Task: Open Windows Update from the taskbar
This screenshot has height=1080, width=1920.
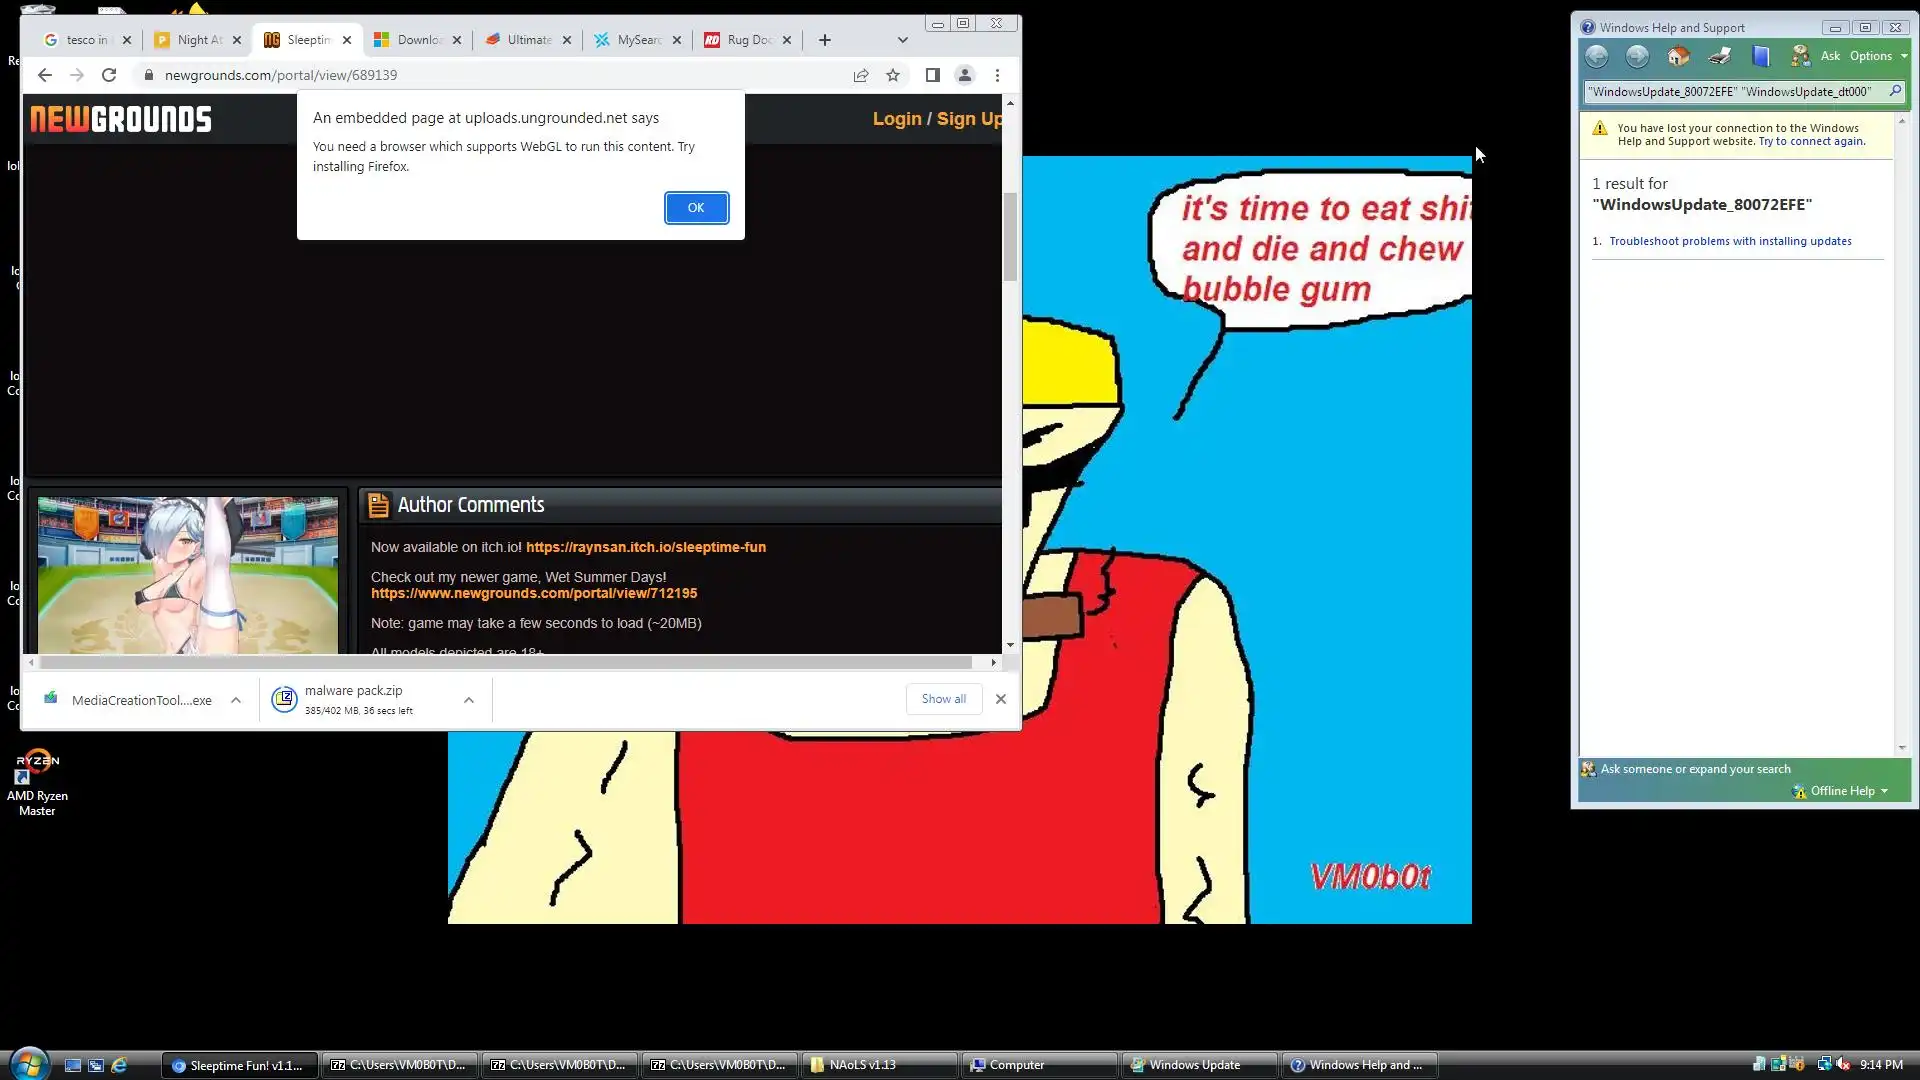Action: click(1194, 1065)
